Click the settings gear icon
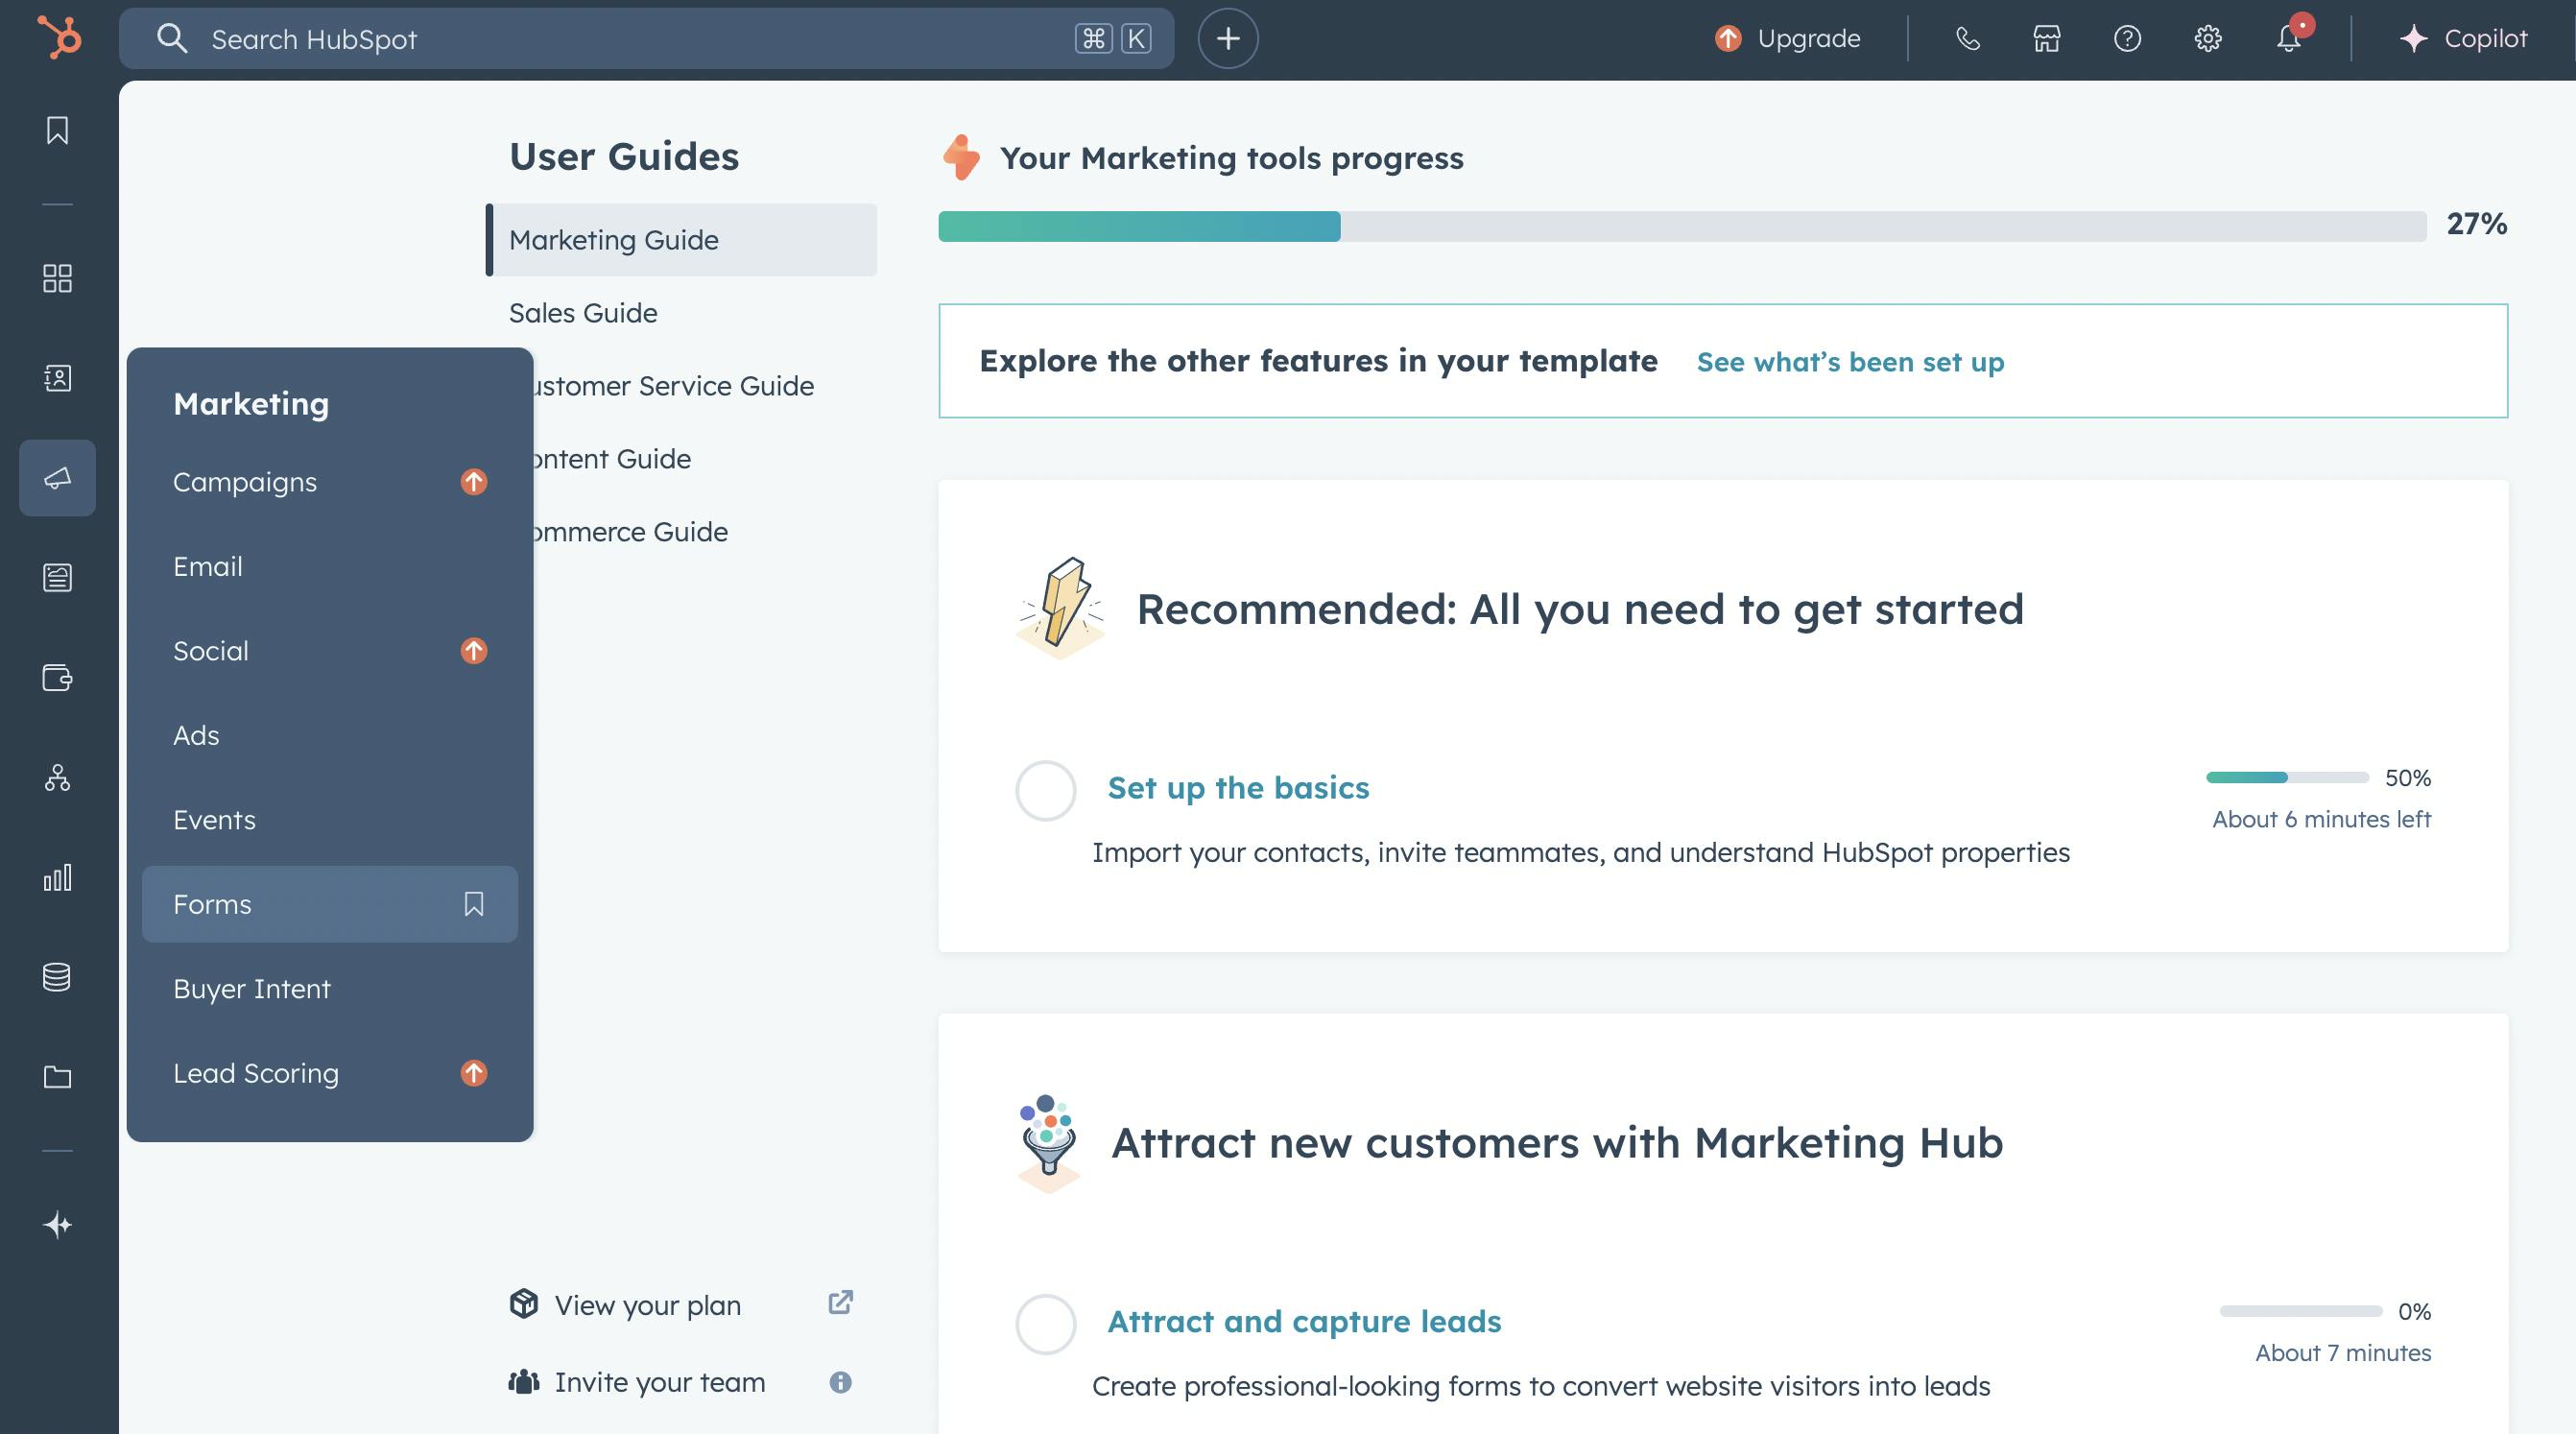2576x1434 pixels. [2207, 39]
